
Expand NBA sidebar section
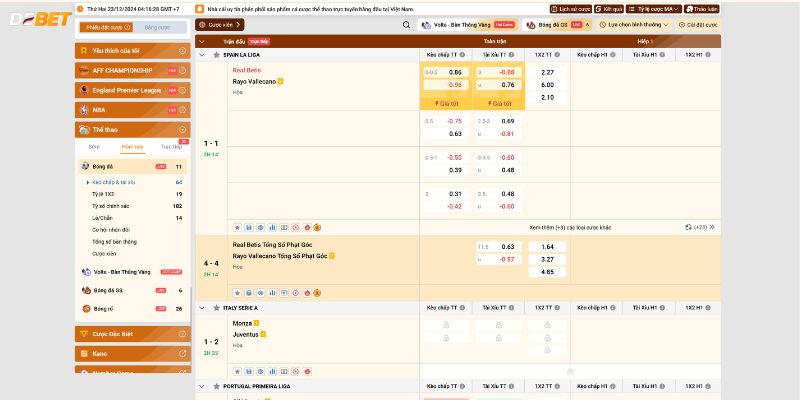point(133,110)
